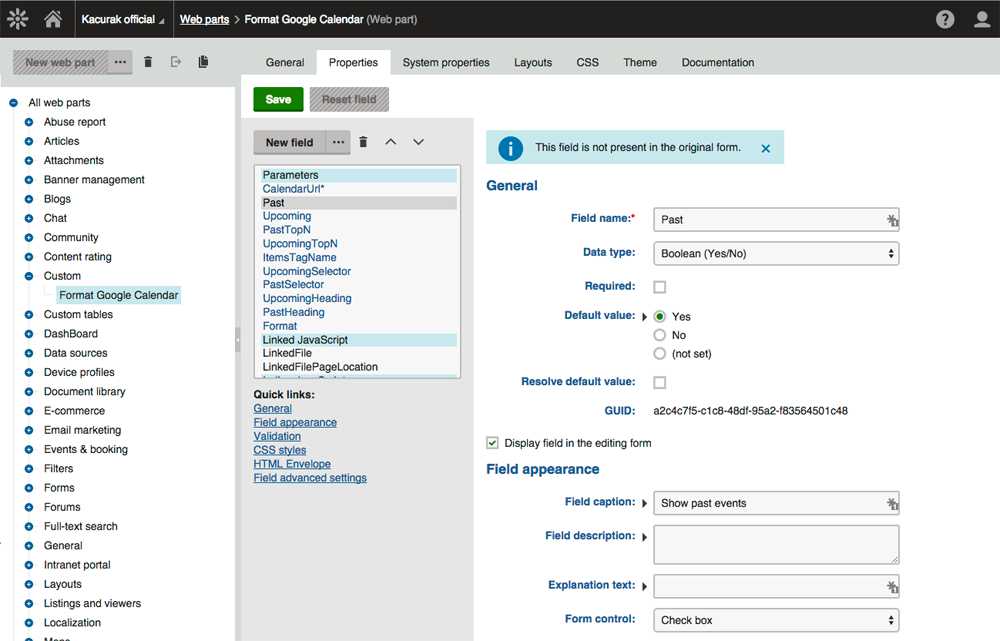1000x641 pixels.
Task: Open the New field more options ellipsis
Action: pyautogui.click(x=338, y=142)
